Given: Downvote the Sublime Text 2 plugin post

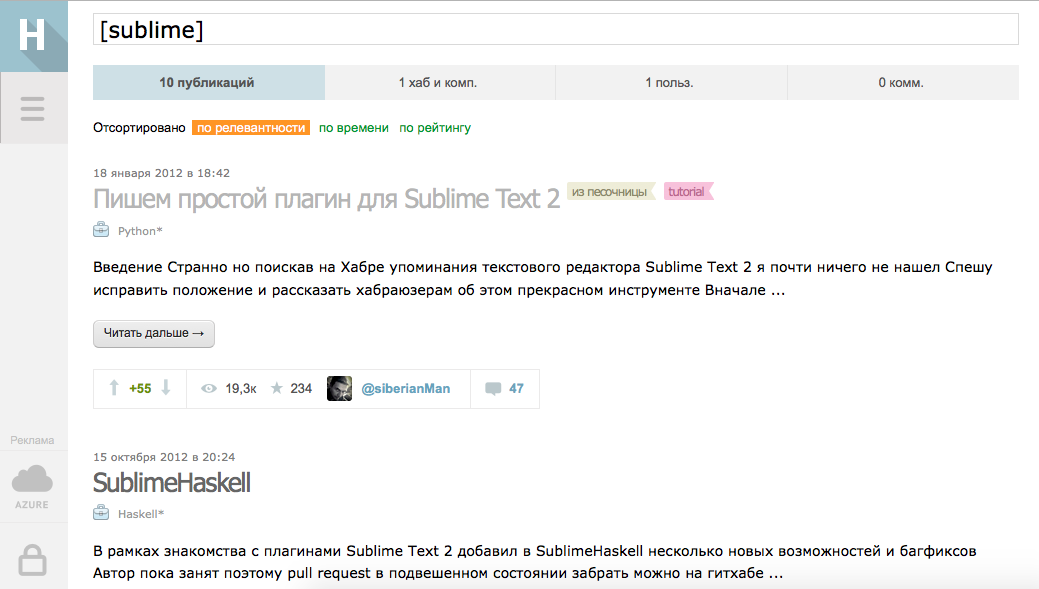Looking at the screenshot, I should (x=166, y=388).
